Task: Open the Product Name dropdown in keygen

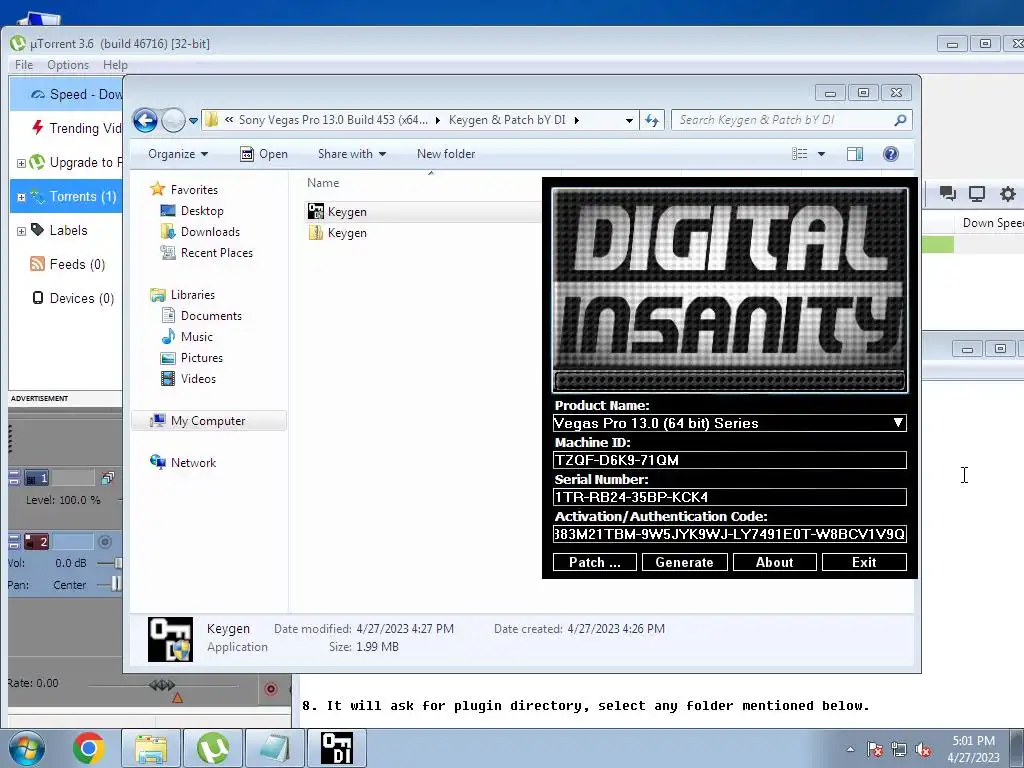Action: coord(899,423)
